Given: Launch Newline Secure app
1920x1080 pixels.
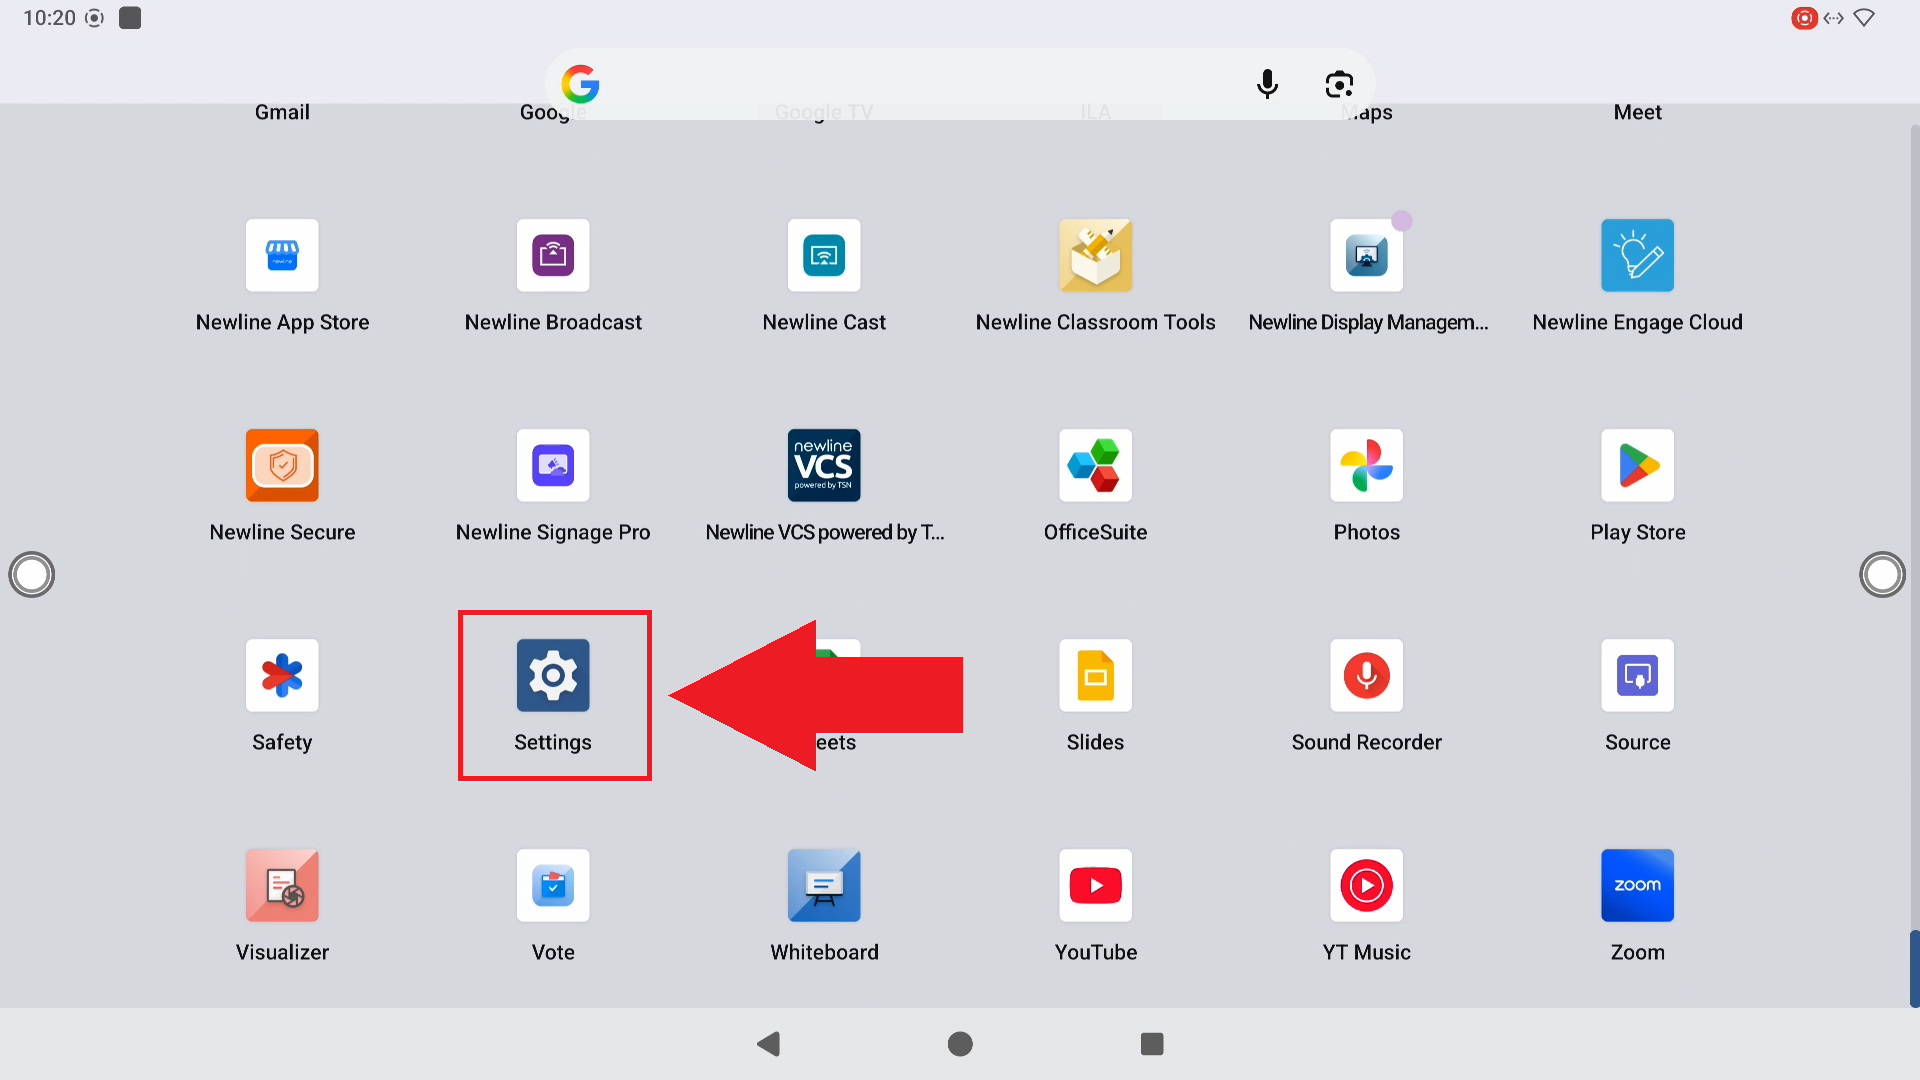Looking at the screenshot, I should pyautogui.click(x=282, y=466).
